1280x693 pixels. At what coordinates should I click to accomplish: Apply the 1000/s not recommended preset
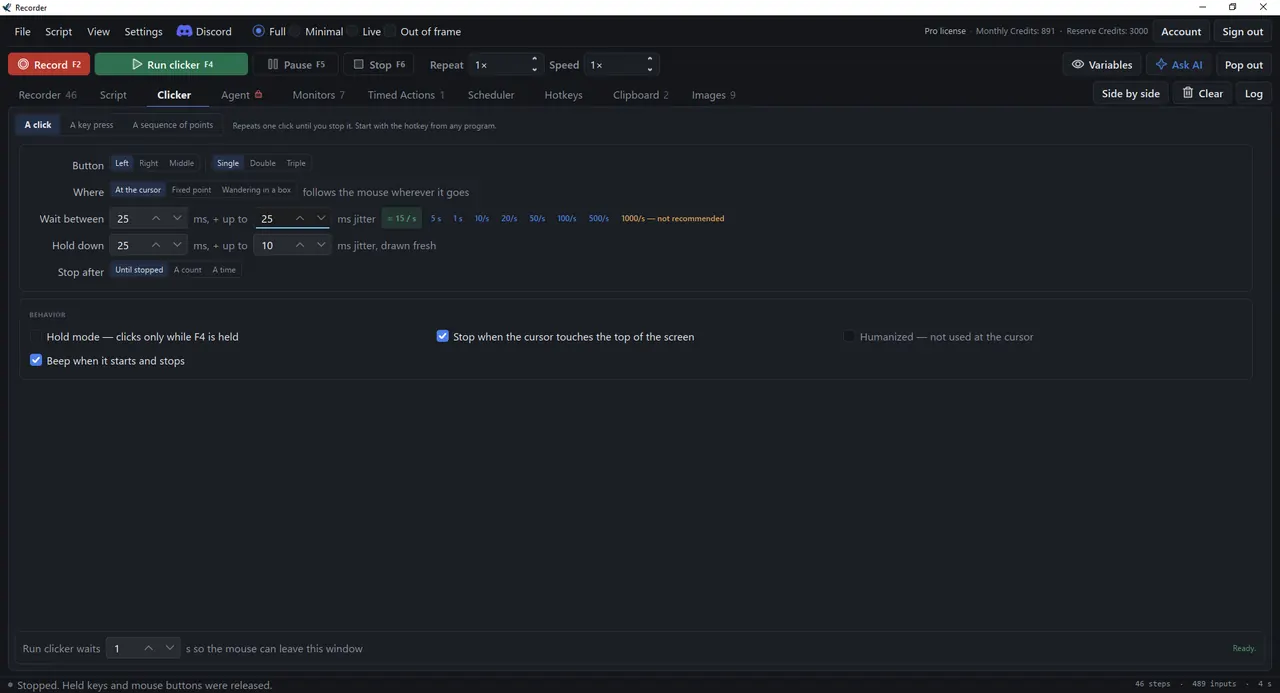tap(673, 218)
